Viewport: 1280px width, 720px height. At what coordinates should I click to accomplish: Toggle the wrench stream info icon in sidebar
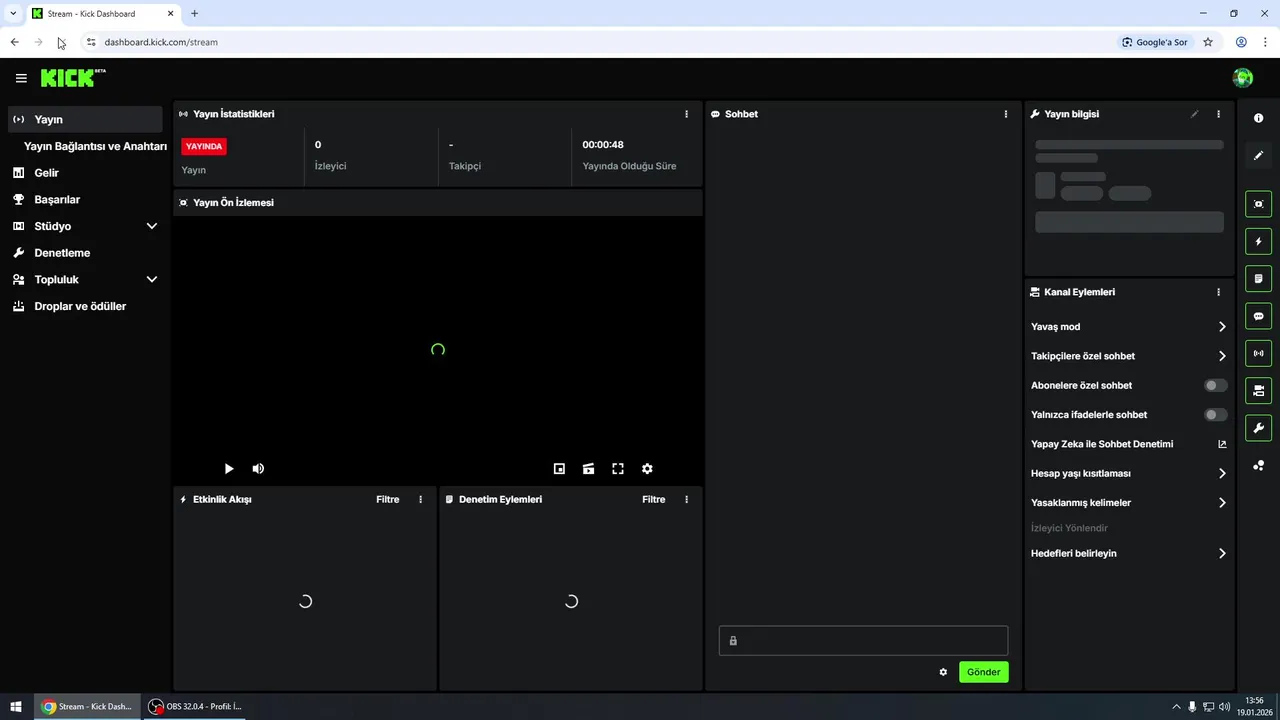pos(1258,428)
